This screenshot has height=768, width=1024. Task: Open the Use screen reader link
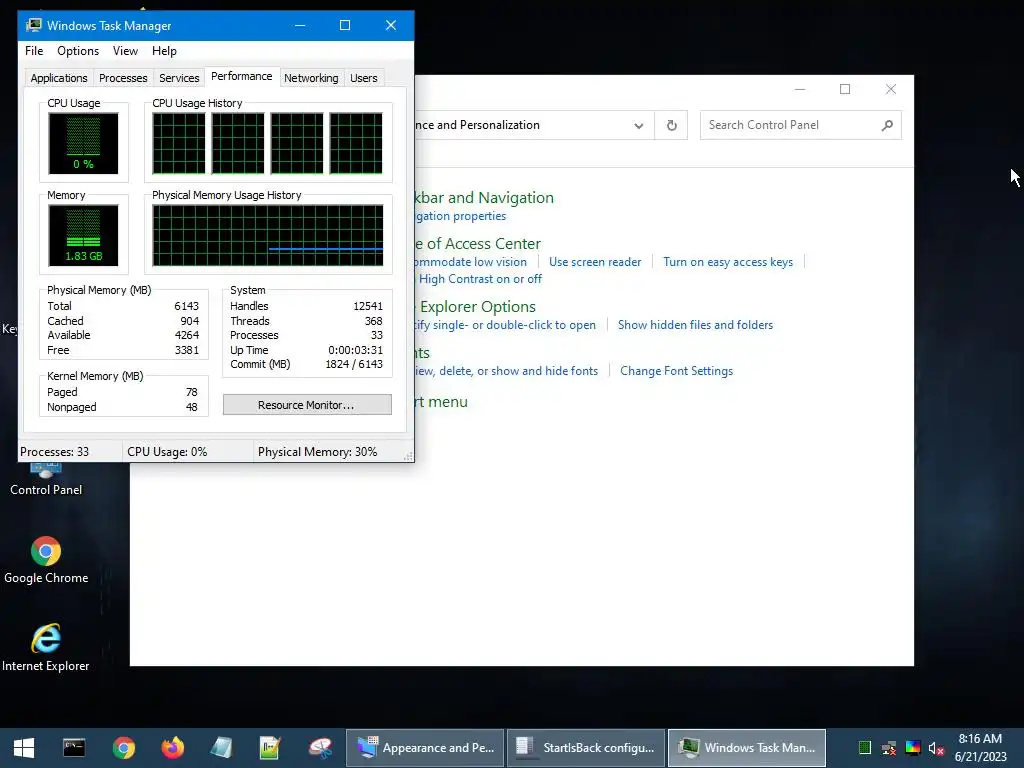coord(595,262)
